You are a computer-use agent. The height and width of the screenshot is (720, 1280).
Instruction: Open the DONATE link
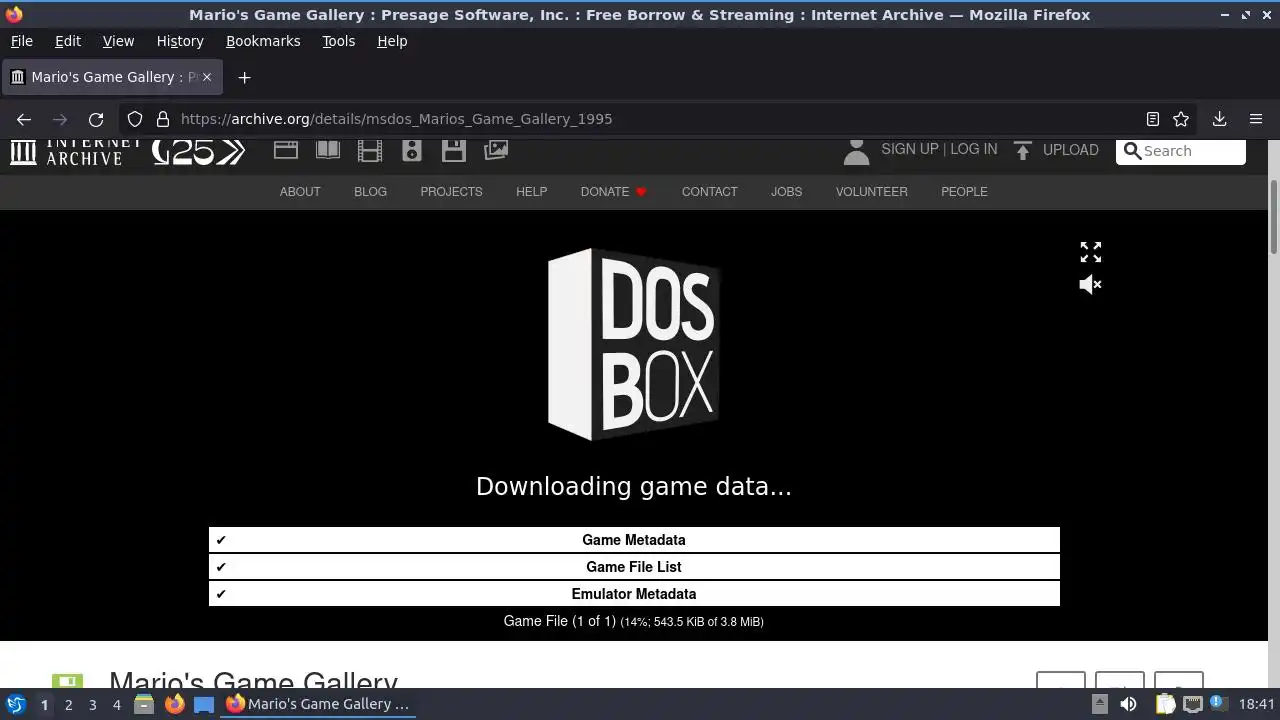pos(613,192)
